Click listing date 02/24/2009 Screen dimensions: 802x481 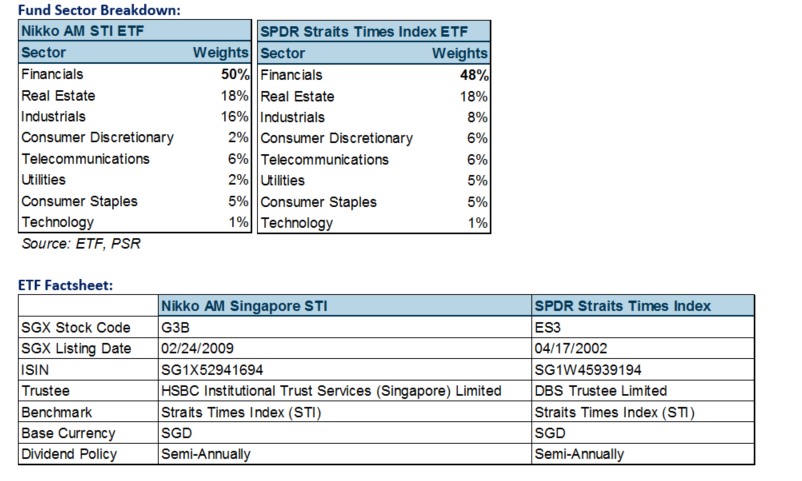[197, 348]
